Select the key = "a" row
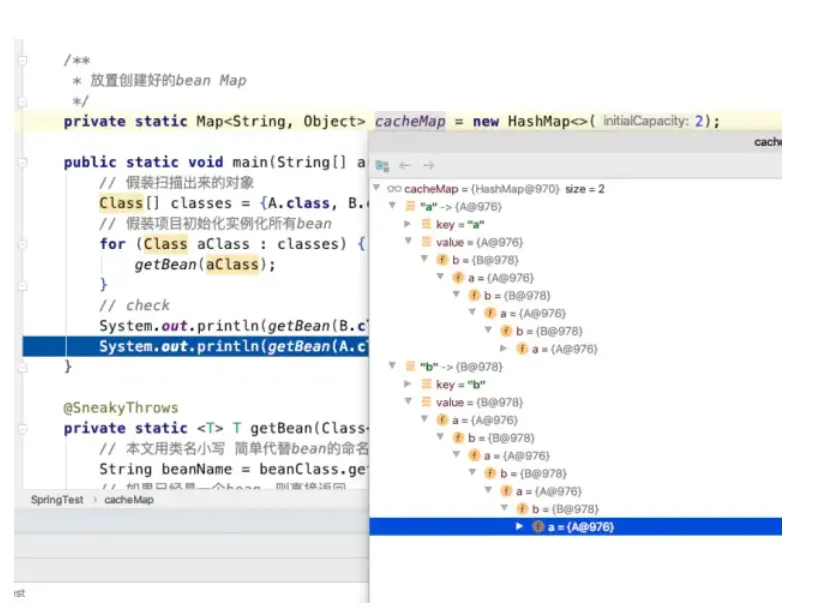This screenshot has height=609, width=833. (575, 224)
